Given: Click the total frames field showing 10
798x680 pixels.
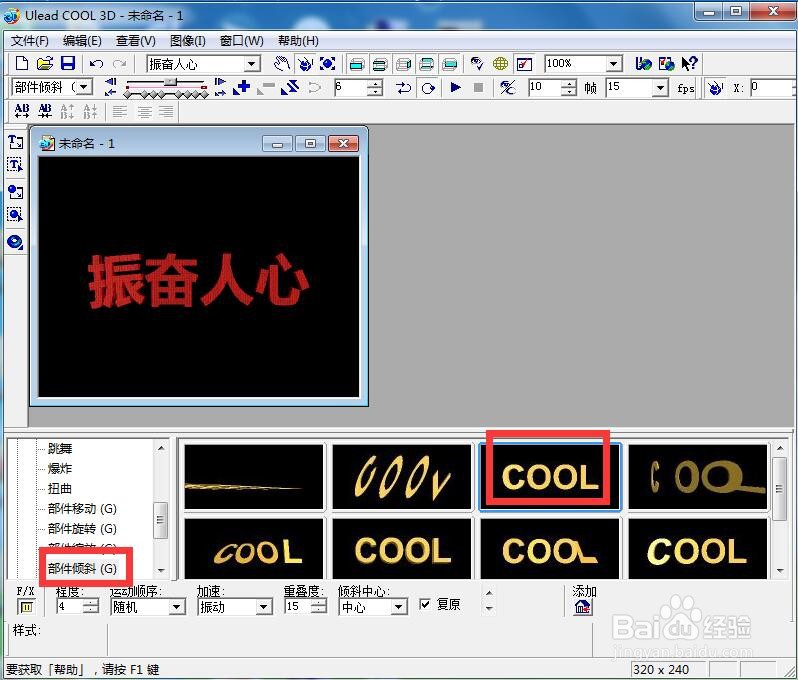Looking at the screenshot, I should coord(546,88).
